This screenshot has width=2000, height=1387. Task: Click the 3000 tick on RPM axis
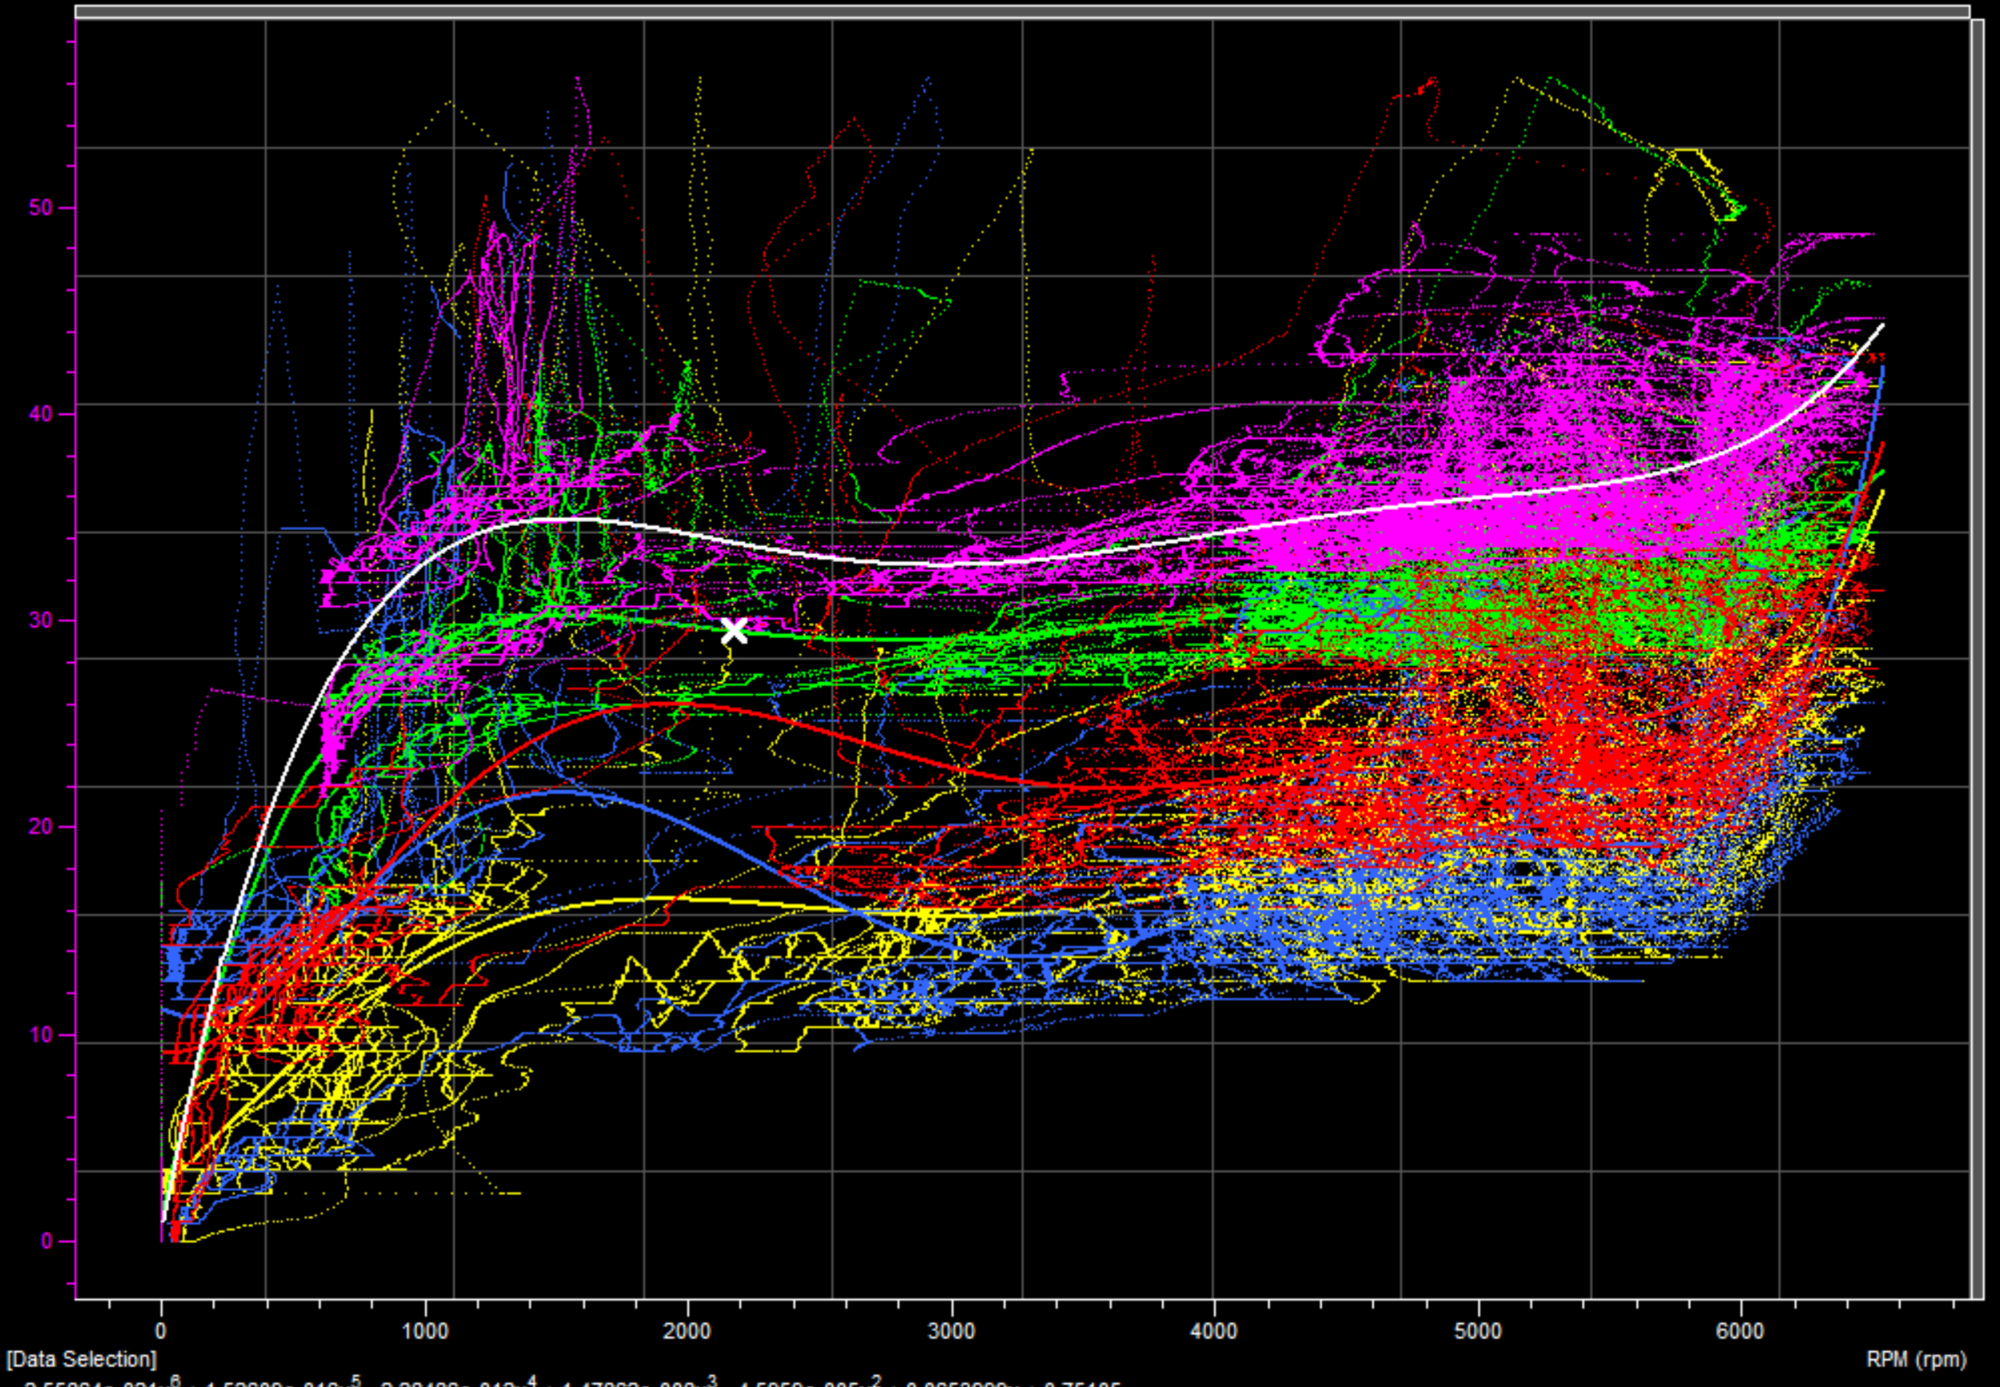pyautogui.click(x=951, y=1331)
